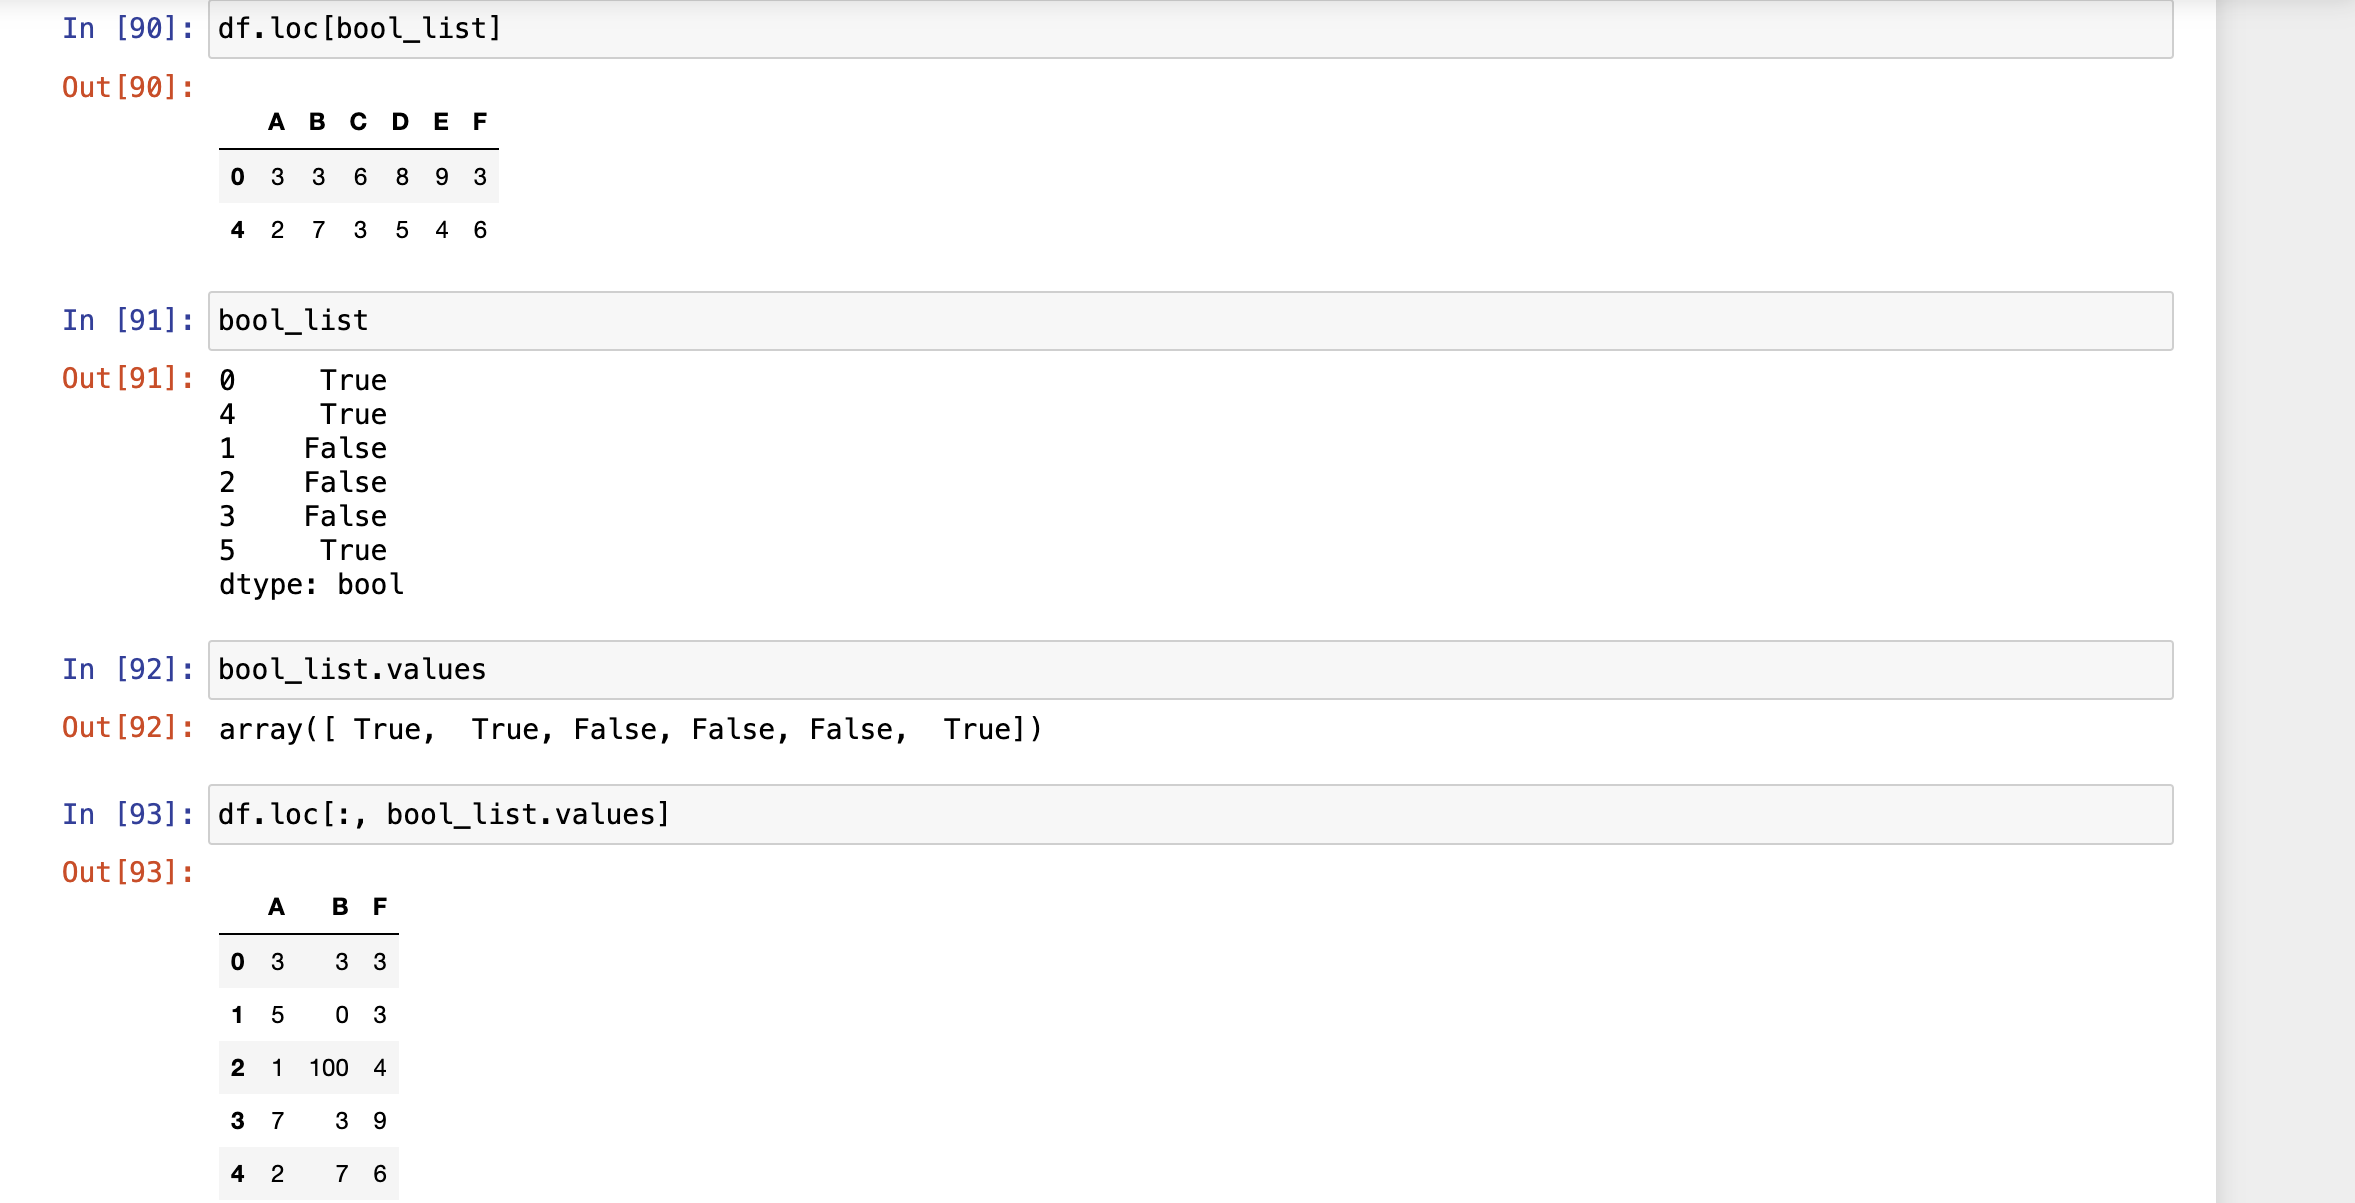Click the gray right-side margin area
The image size is (2355, 1203).
point(2285,600)
